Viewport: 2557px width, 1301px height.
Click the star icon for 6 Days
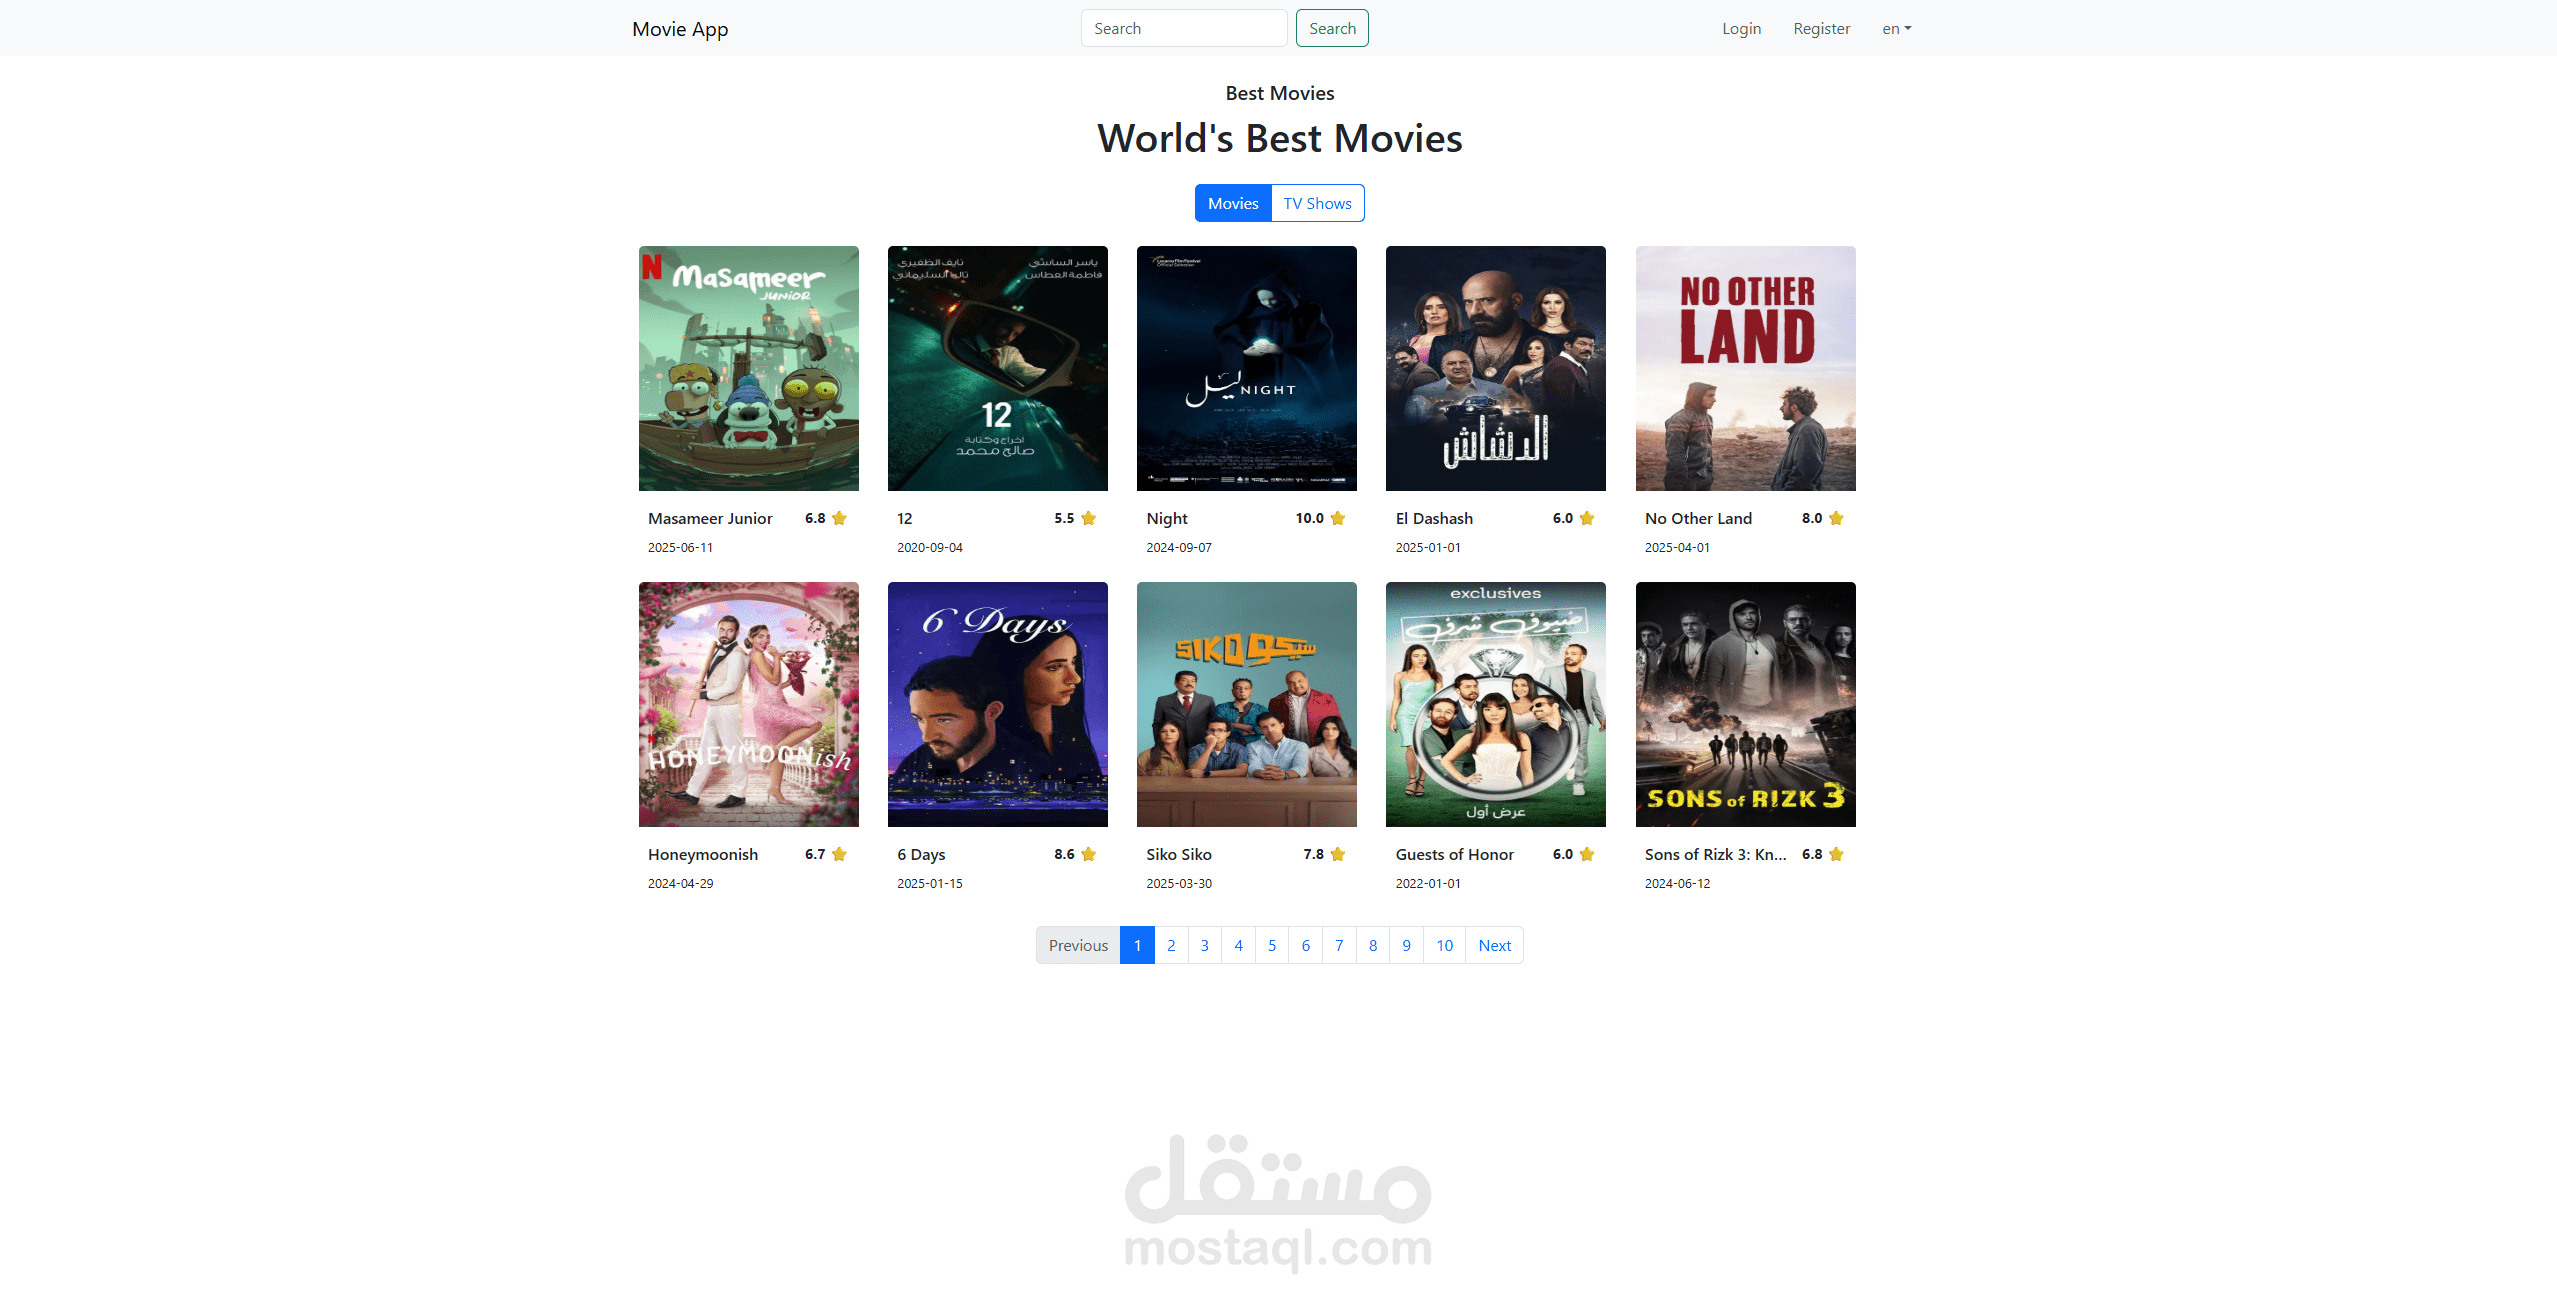pos(1088,854)
